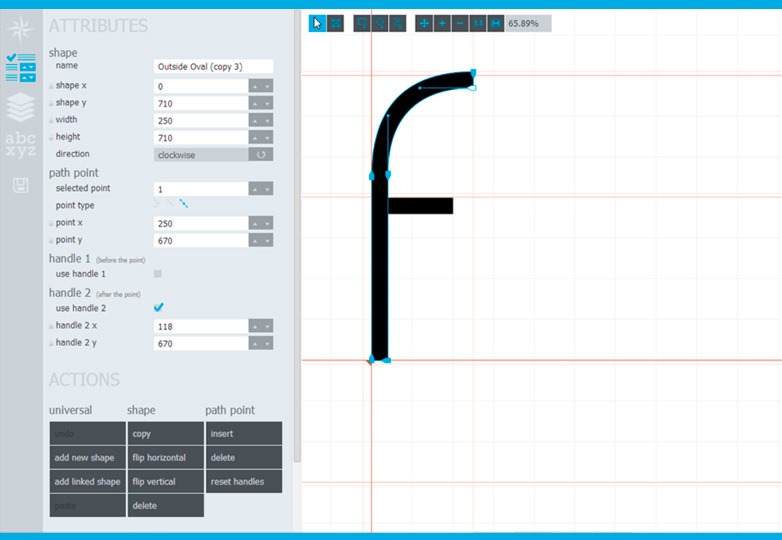Click the shape x value field

tap(201, 86)
